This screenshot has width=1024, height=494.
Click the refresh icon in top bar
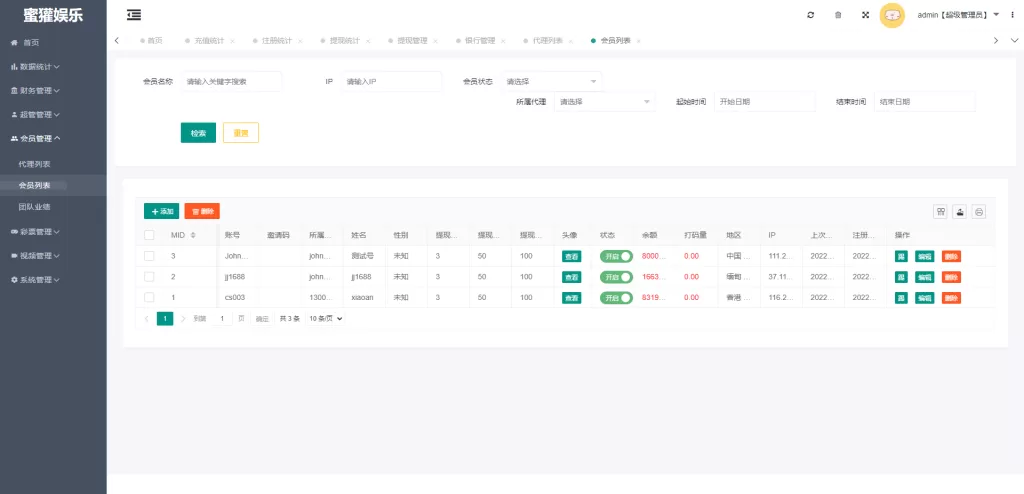(x=810, y=15)
